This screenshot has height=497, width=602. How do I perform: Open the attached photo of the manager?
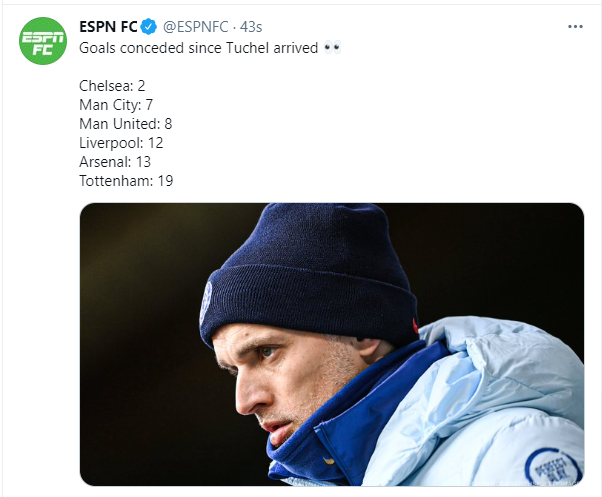331,343
